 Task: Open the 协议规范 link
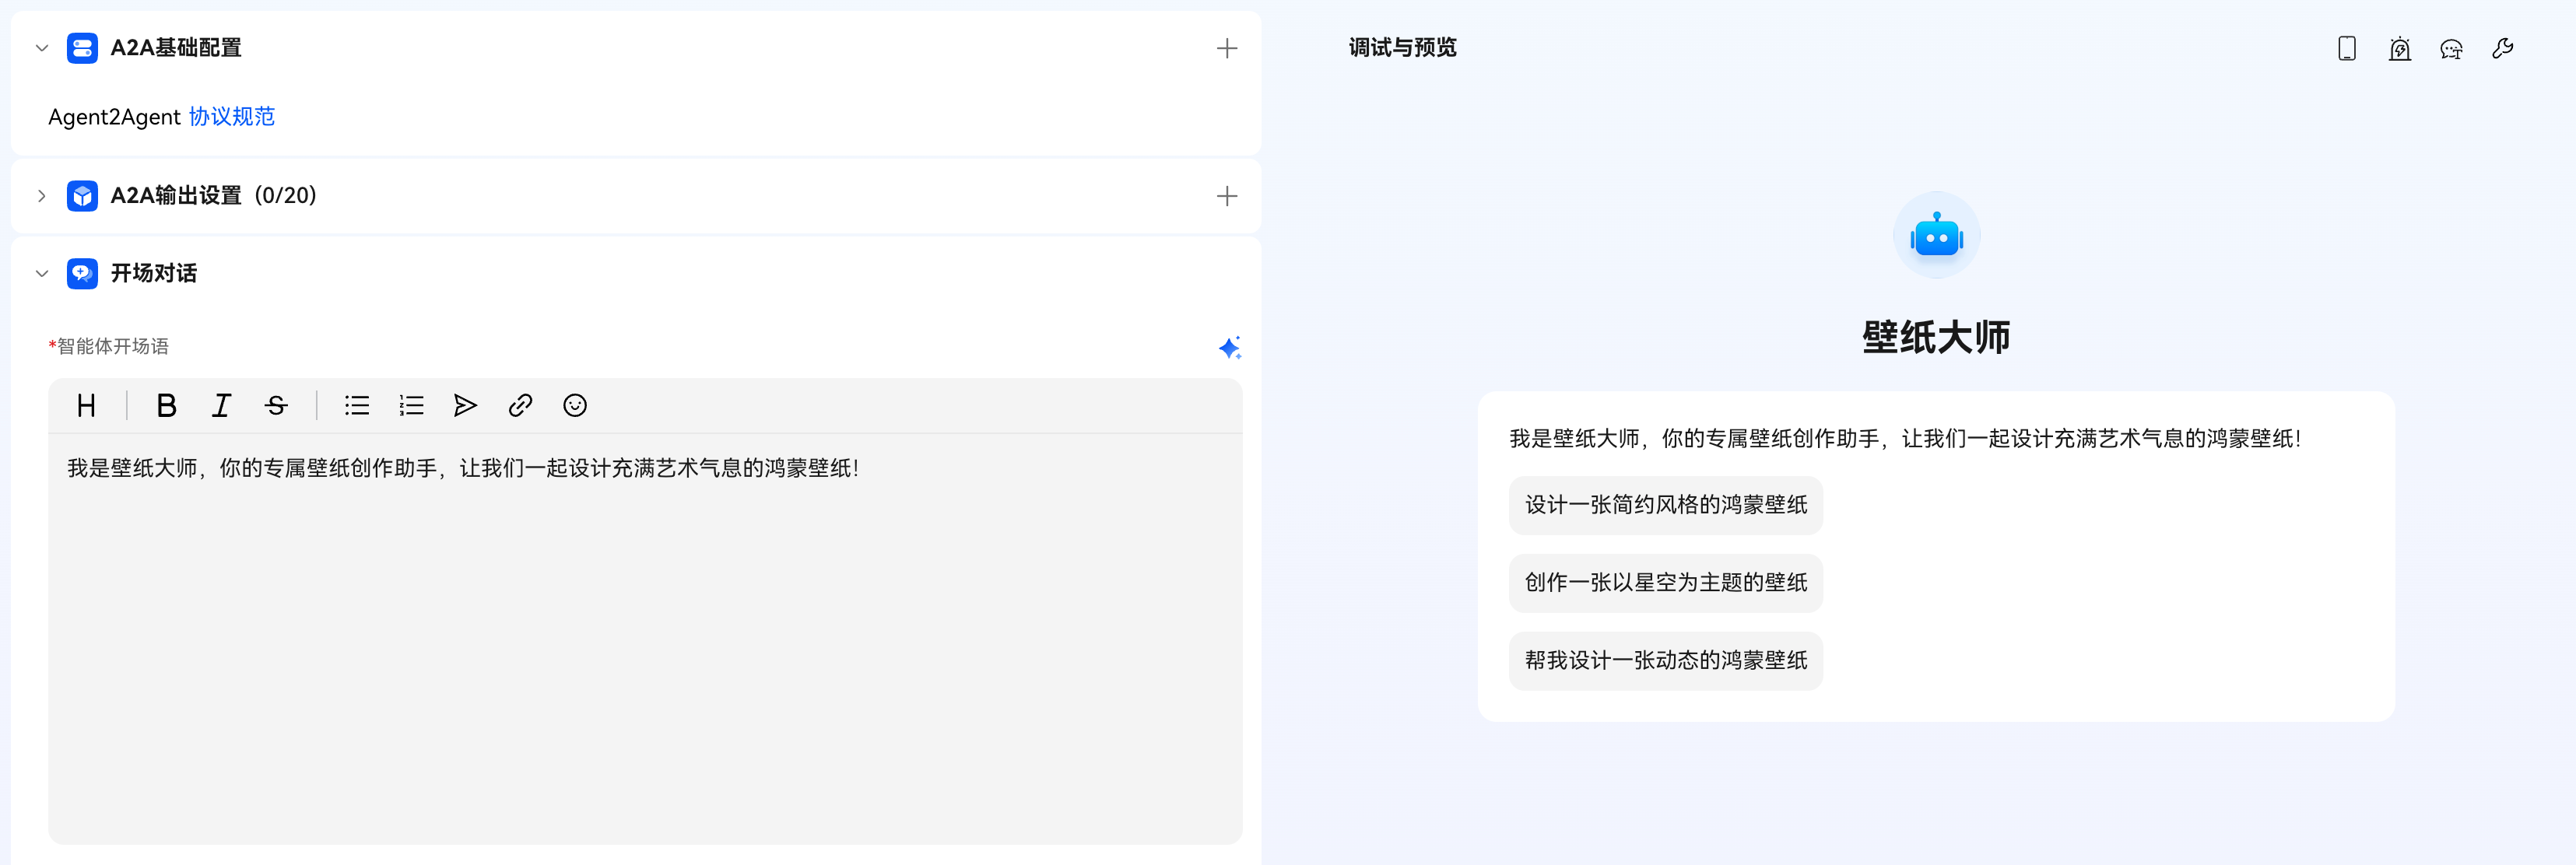click(231, 117)
